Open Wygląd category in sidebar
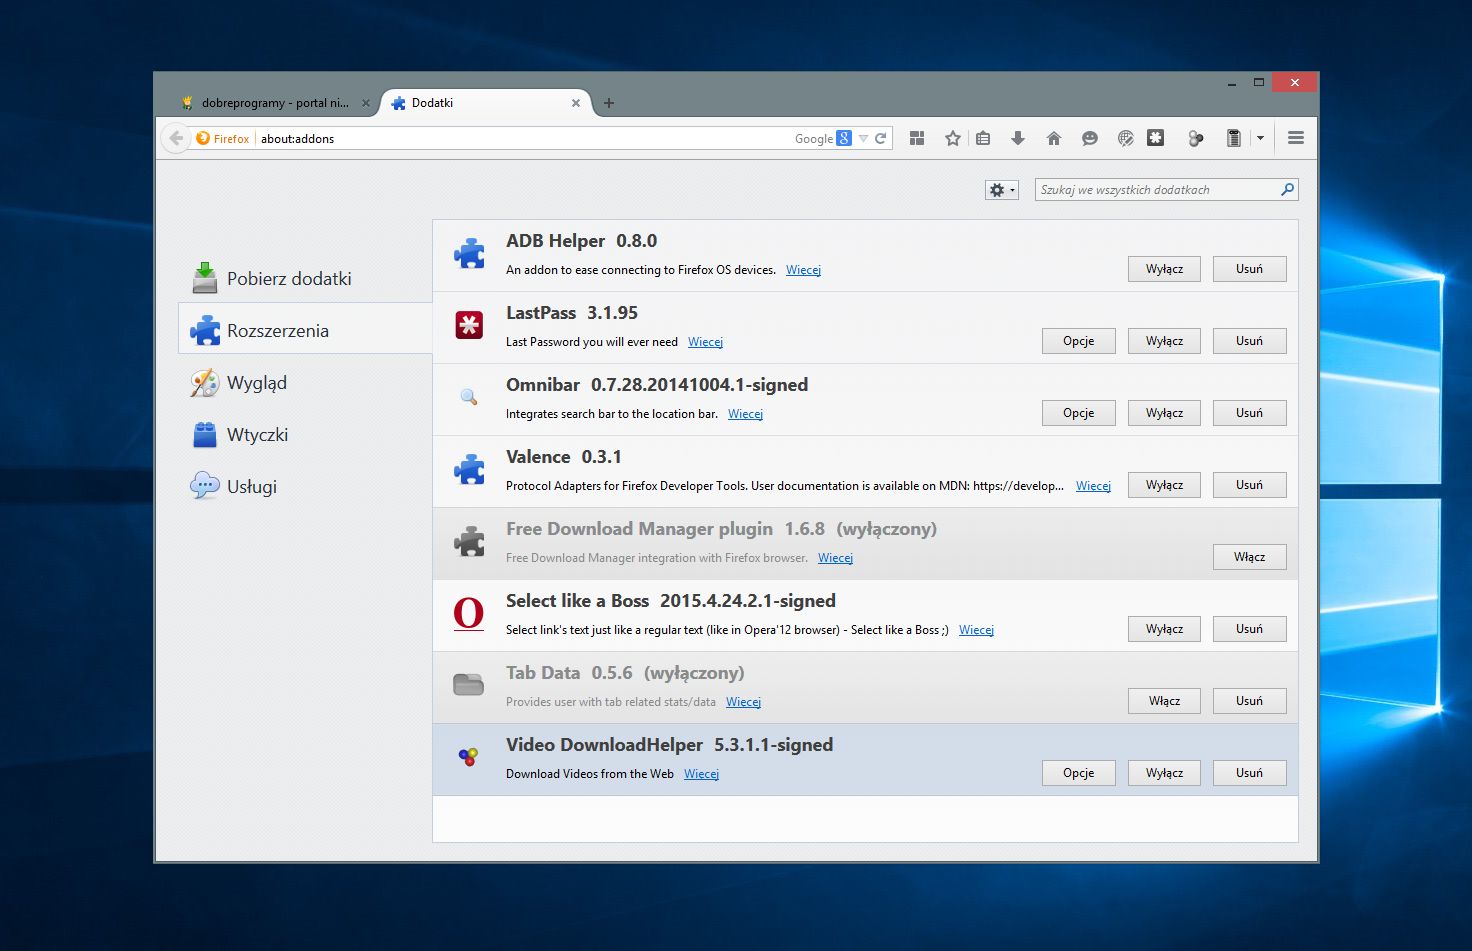Screen dimensions: 1472x951 [305, 382]
